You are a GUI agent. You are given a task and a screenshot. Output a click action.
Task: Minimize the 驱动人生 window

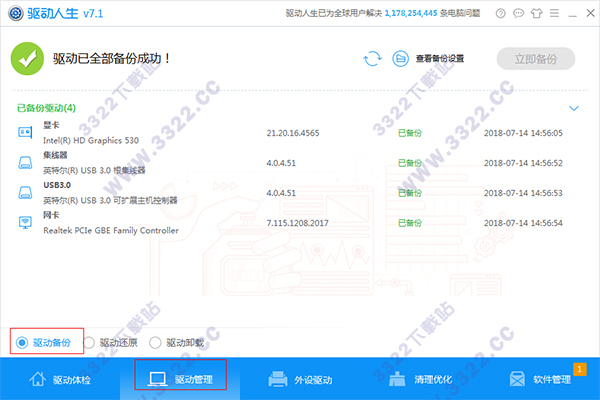572,14
